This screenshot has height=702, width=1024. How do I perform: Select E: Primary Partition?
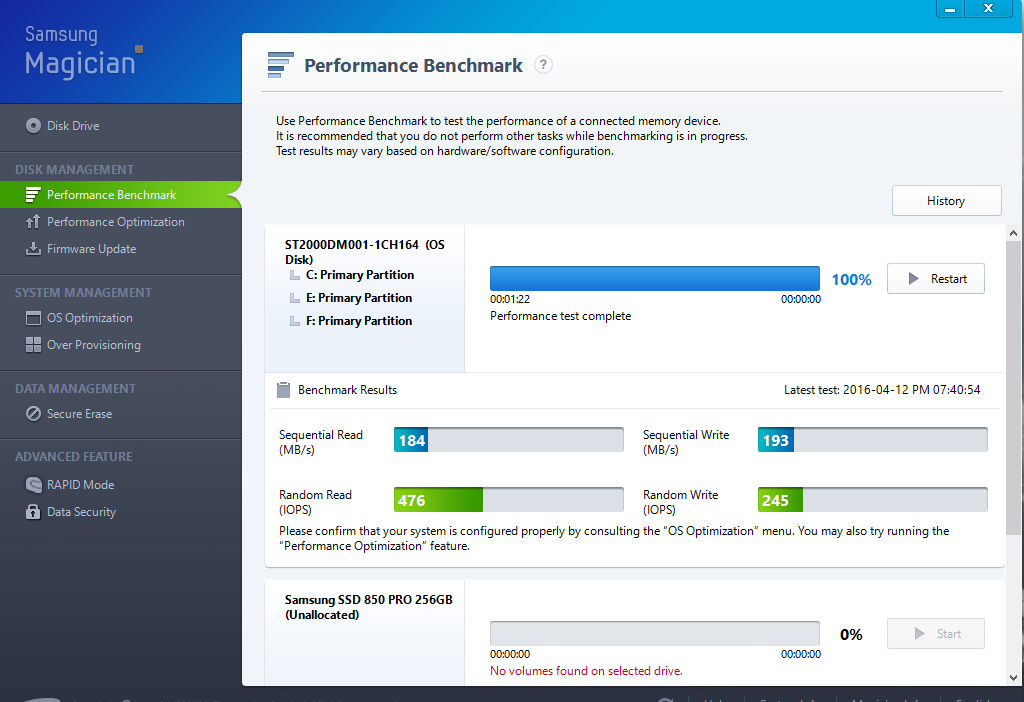coord(359,298)
